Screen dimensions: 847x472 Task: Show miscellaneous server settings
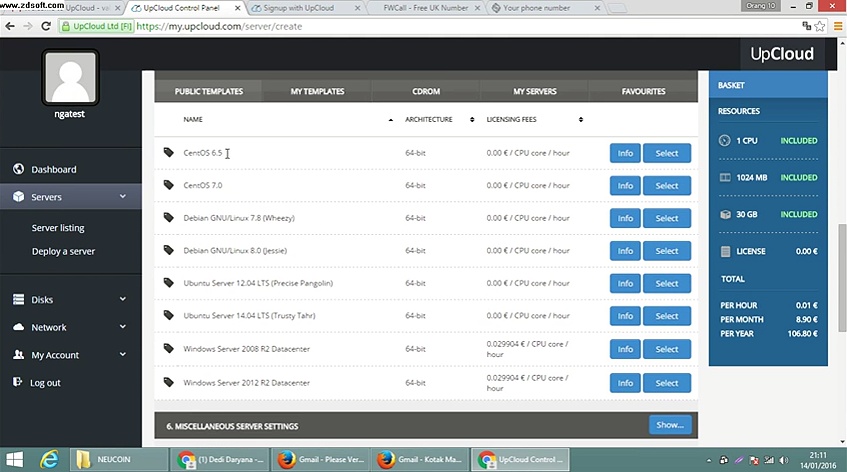click(x=670, y=425)
